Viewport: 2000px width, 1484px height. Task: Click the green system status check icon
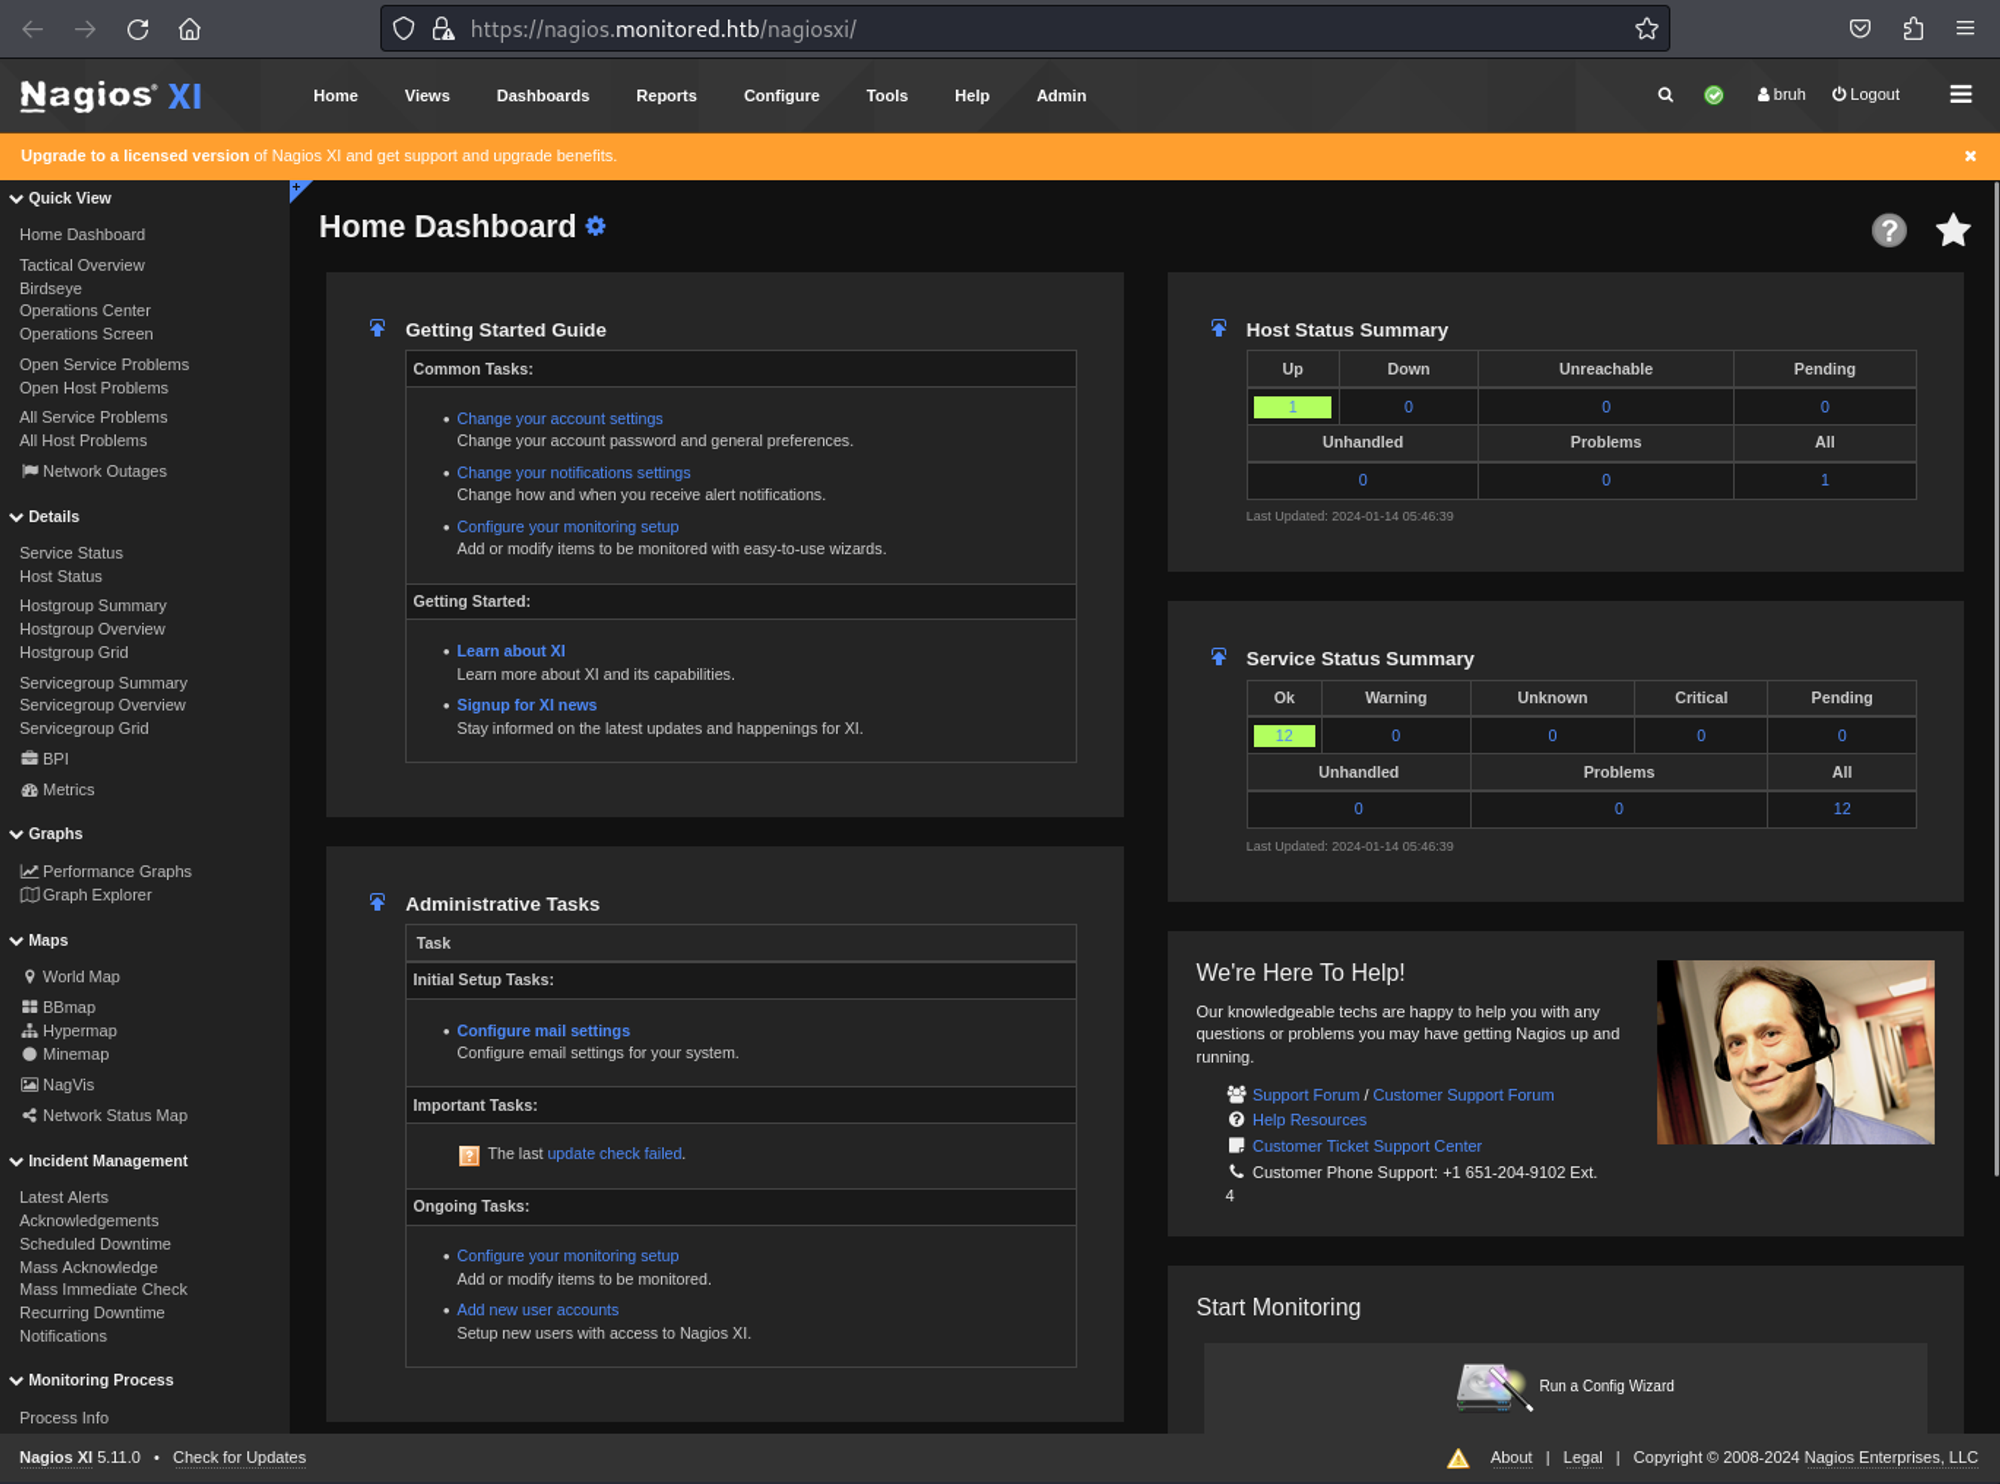[1714, 95]
